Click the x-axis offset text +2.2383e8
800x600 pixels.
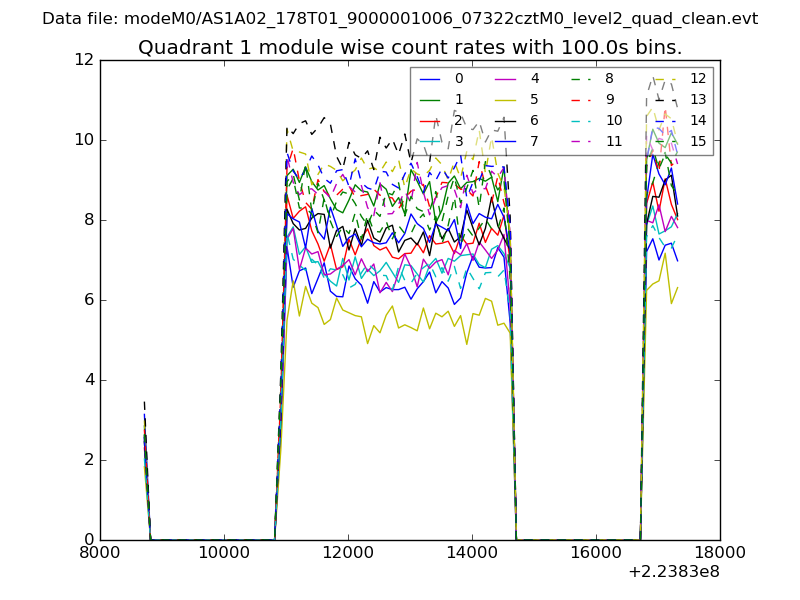673,572
